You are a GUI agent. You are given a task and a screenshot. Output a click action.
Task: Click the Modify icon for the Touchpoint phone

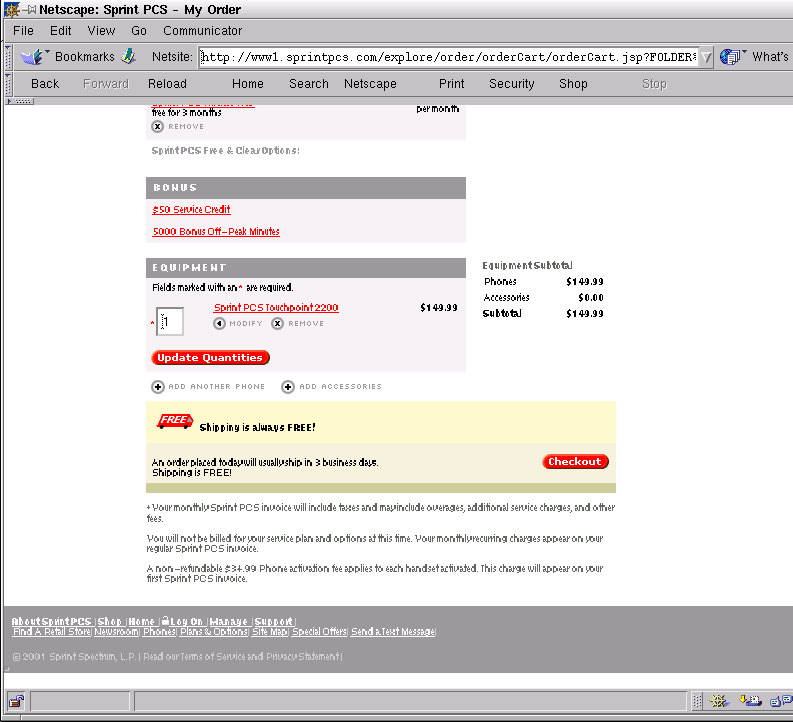219,324
